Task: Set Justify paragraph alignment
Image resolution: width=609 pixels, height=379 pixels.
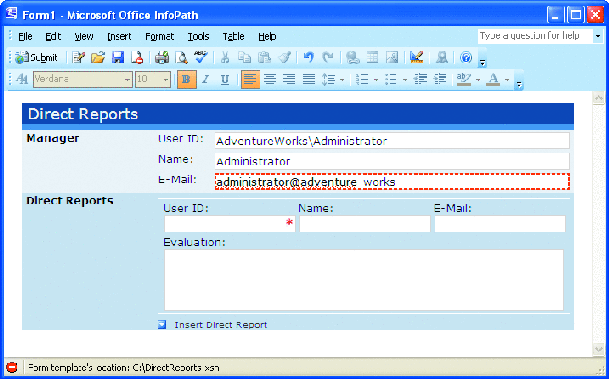Action: (309, 79)
